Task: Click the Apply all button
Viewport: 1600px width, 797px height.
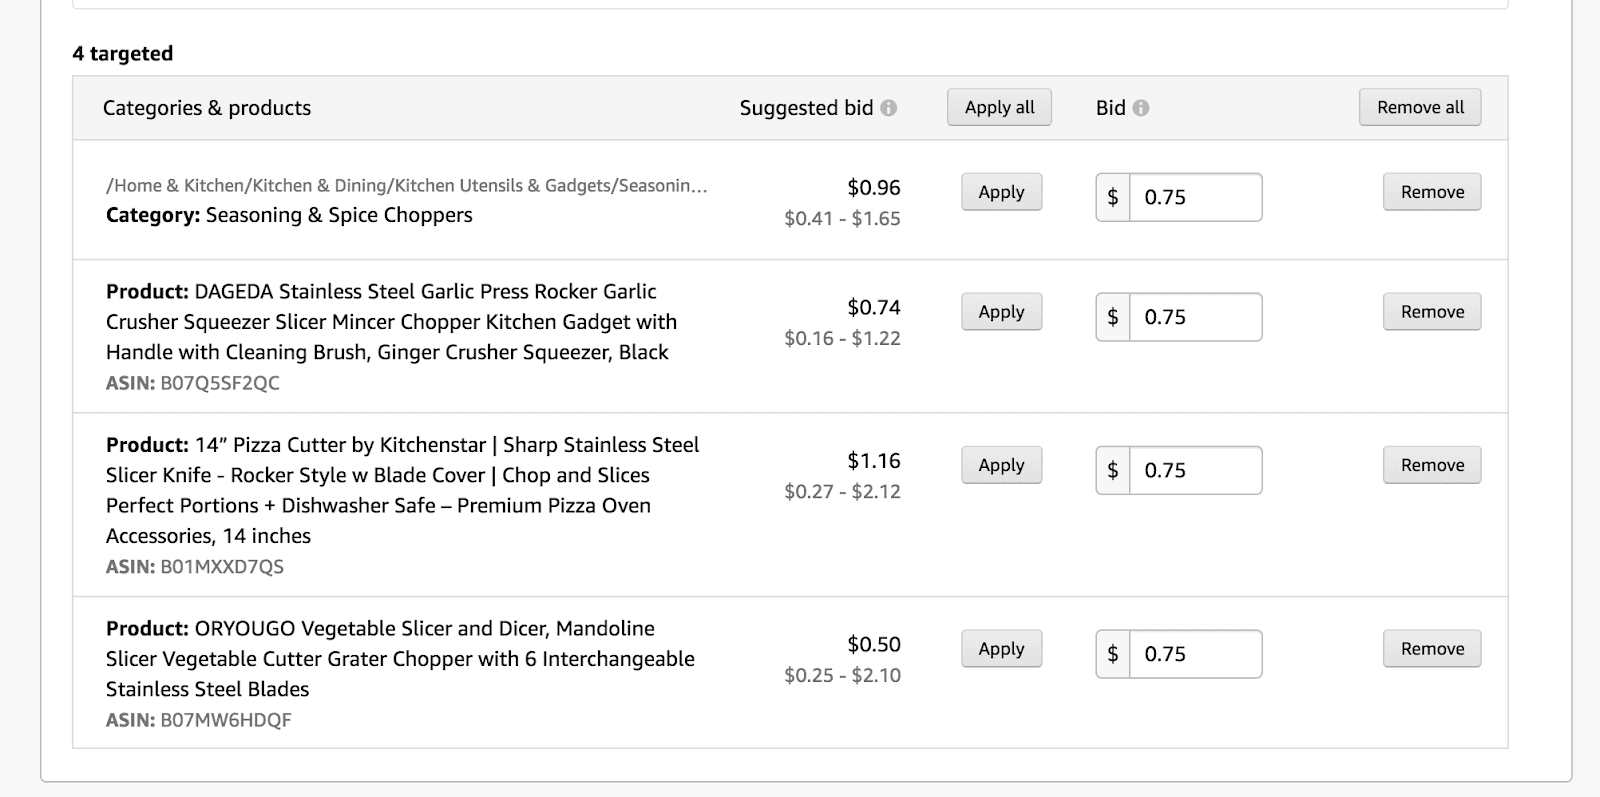Action: 998,107
